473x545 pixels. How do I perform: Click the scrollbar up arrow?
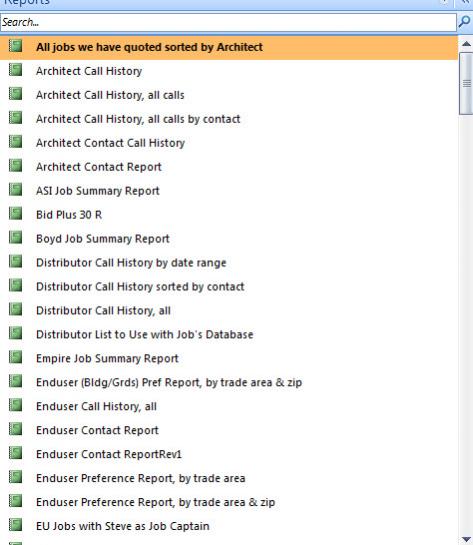pyautogui.click(x=466, y=44)
